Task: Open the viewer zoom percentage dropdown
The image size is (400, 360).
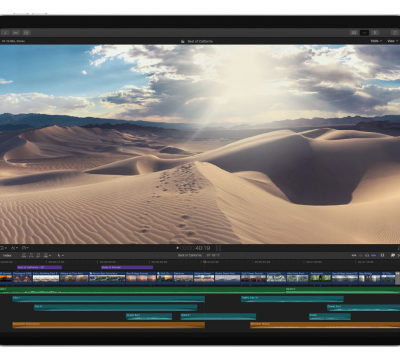Action: (376, 41)
